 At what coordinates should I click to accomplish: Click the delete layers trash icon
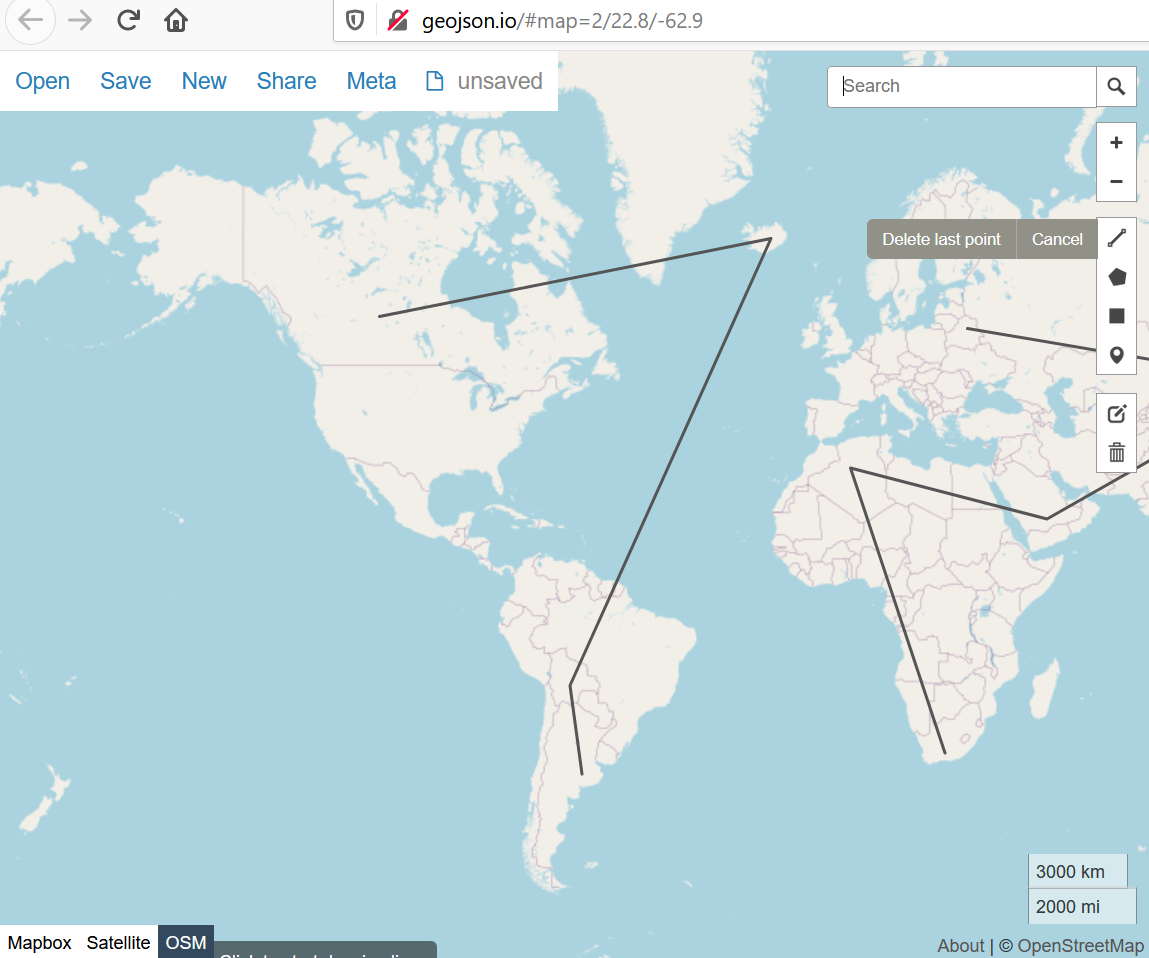point(1116,452)
